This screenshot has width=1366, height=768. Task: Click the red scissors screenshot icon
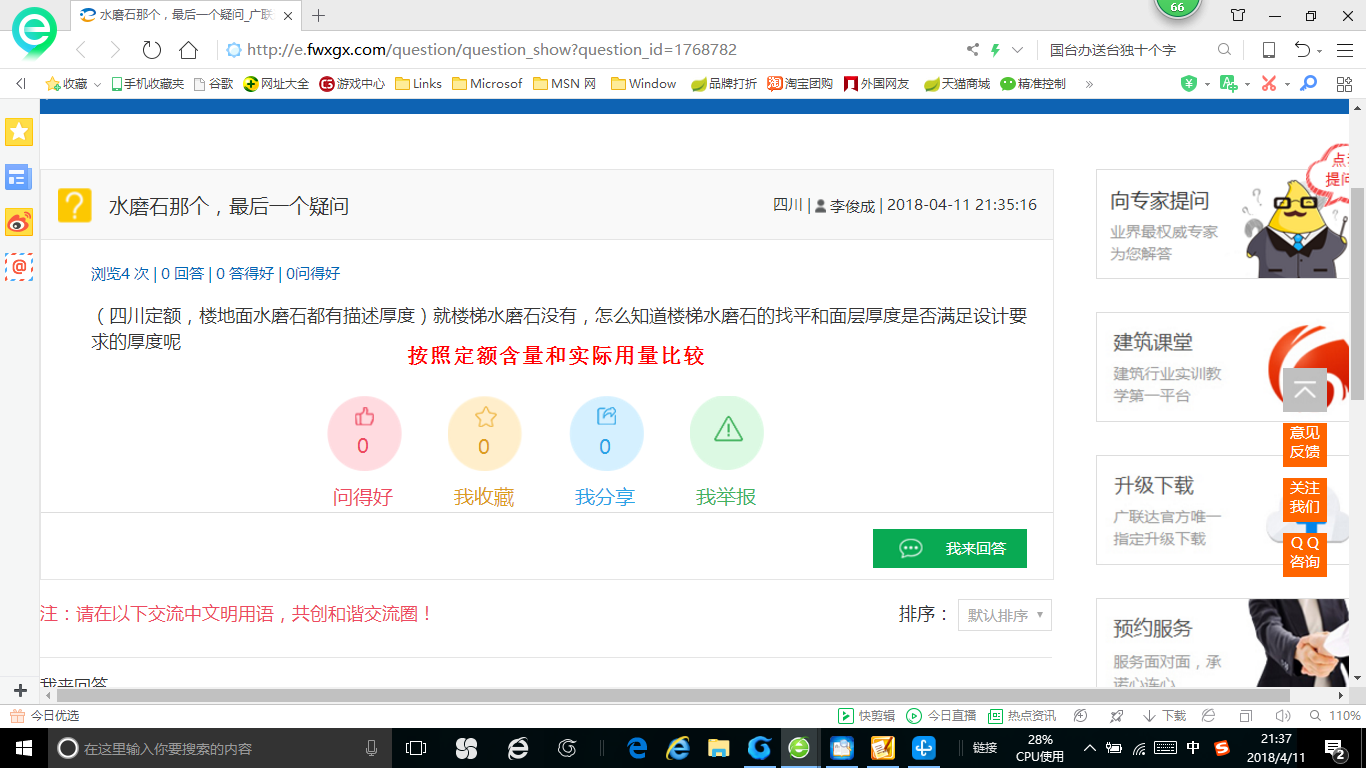[x=1269, y=84]
